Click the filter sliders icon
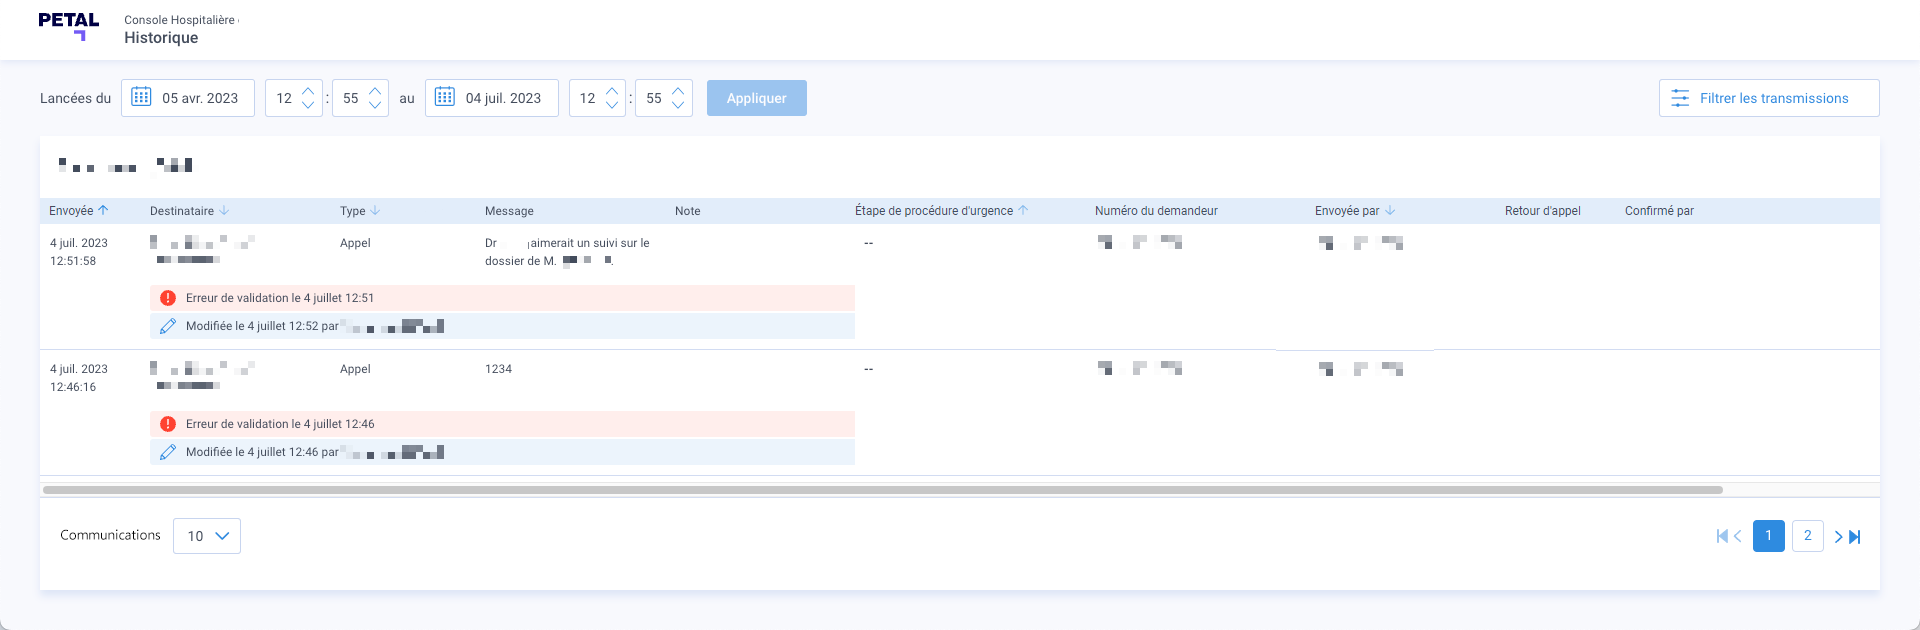This screenshot has width=1920, height=630. [1680, 98]
